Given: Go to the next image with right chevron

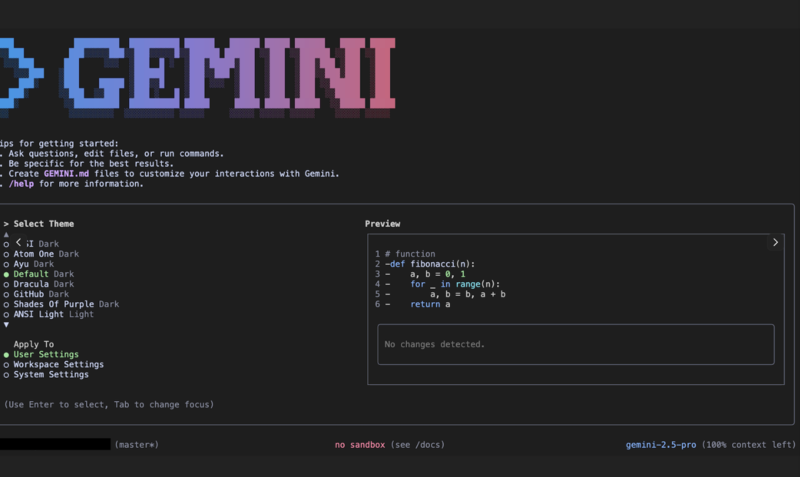Looking at the screenshot, I should pos(775,242).
